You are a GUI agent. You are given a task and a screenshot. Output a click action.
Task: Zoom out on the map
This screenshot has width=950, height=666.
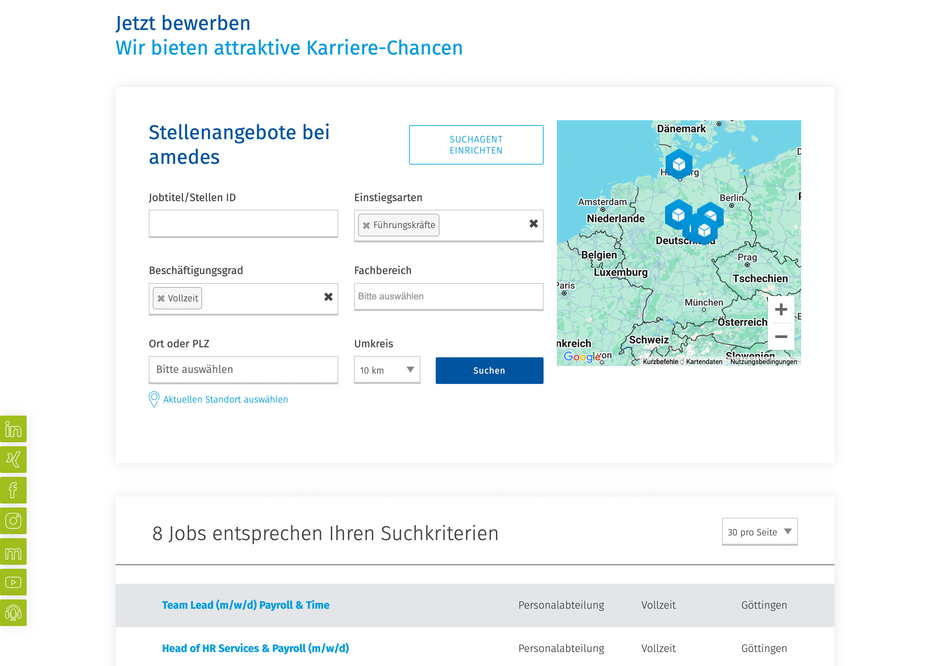click(781, 336)
